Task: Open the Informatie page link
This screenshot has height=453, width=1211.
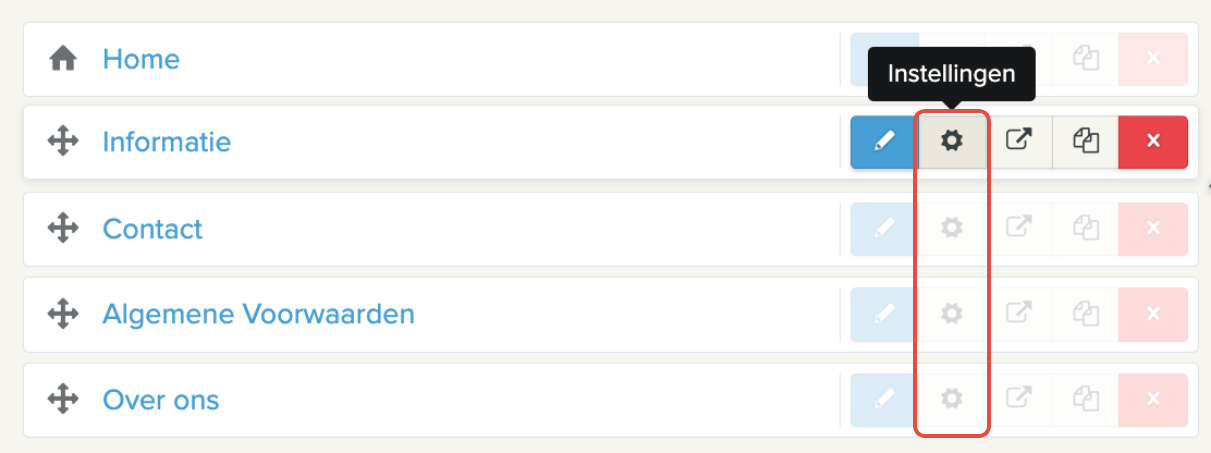Action: tap(166, 142)
